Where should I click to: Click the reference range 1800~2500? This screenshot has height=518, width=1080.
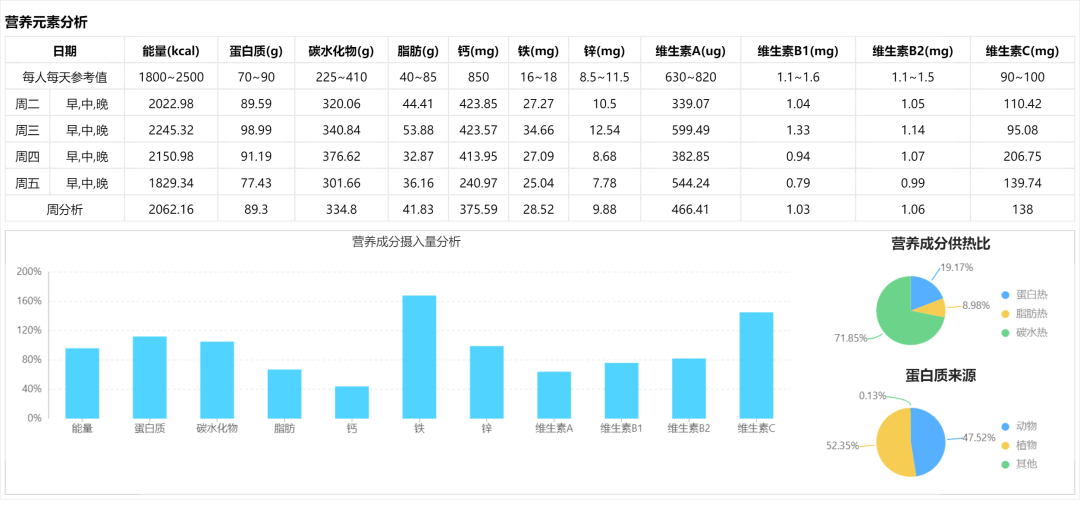pyautogui.click(x=171, y=77)
